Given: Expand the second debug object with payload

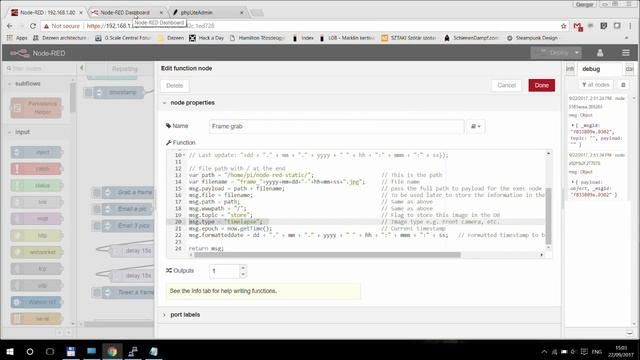Looking at the screenshot, I should (x=572, y=182).
